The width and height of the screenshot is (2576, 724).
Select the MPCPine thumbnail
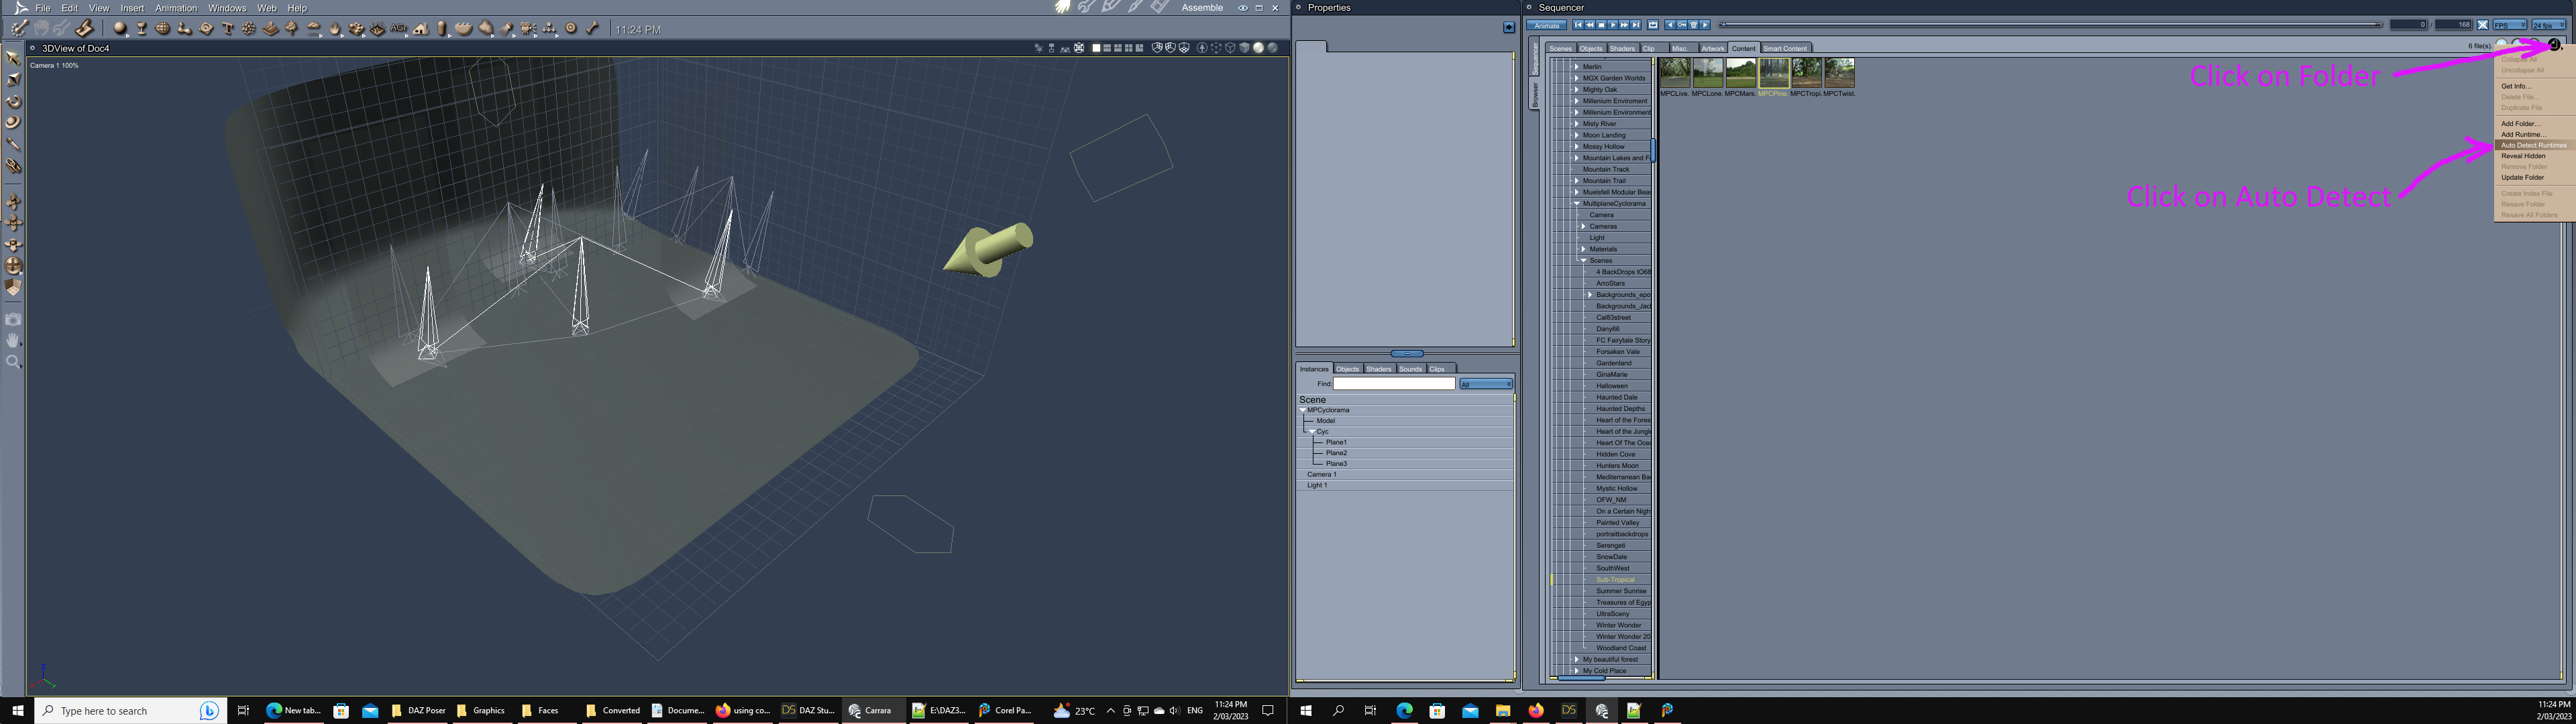pyautogui.click(x=1773, y=74)
